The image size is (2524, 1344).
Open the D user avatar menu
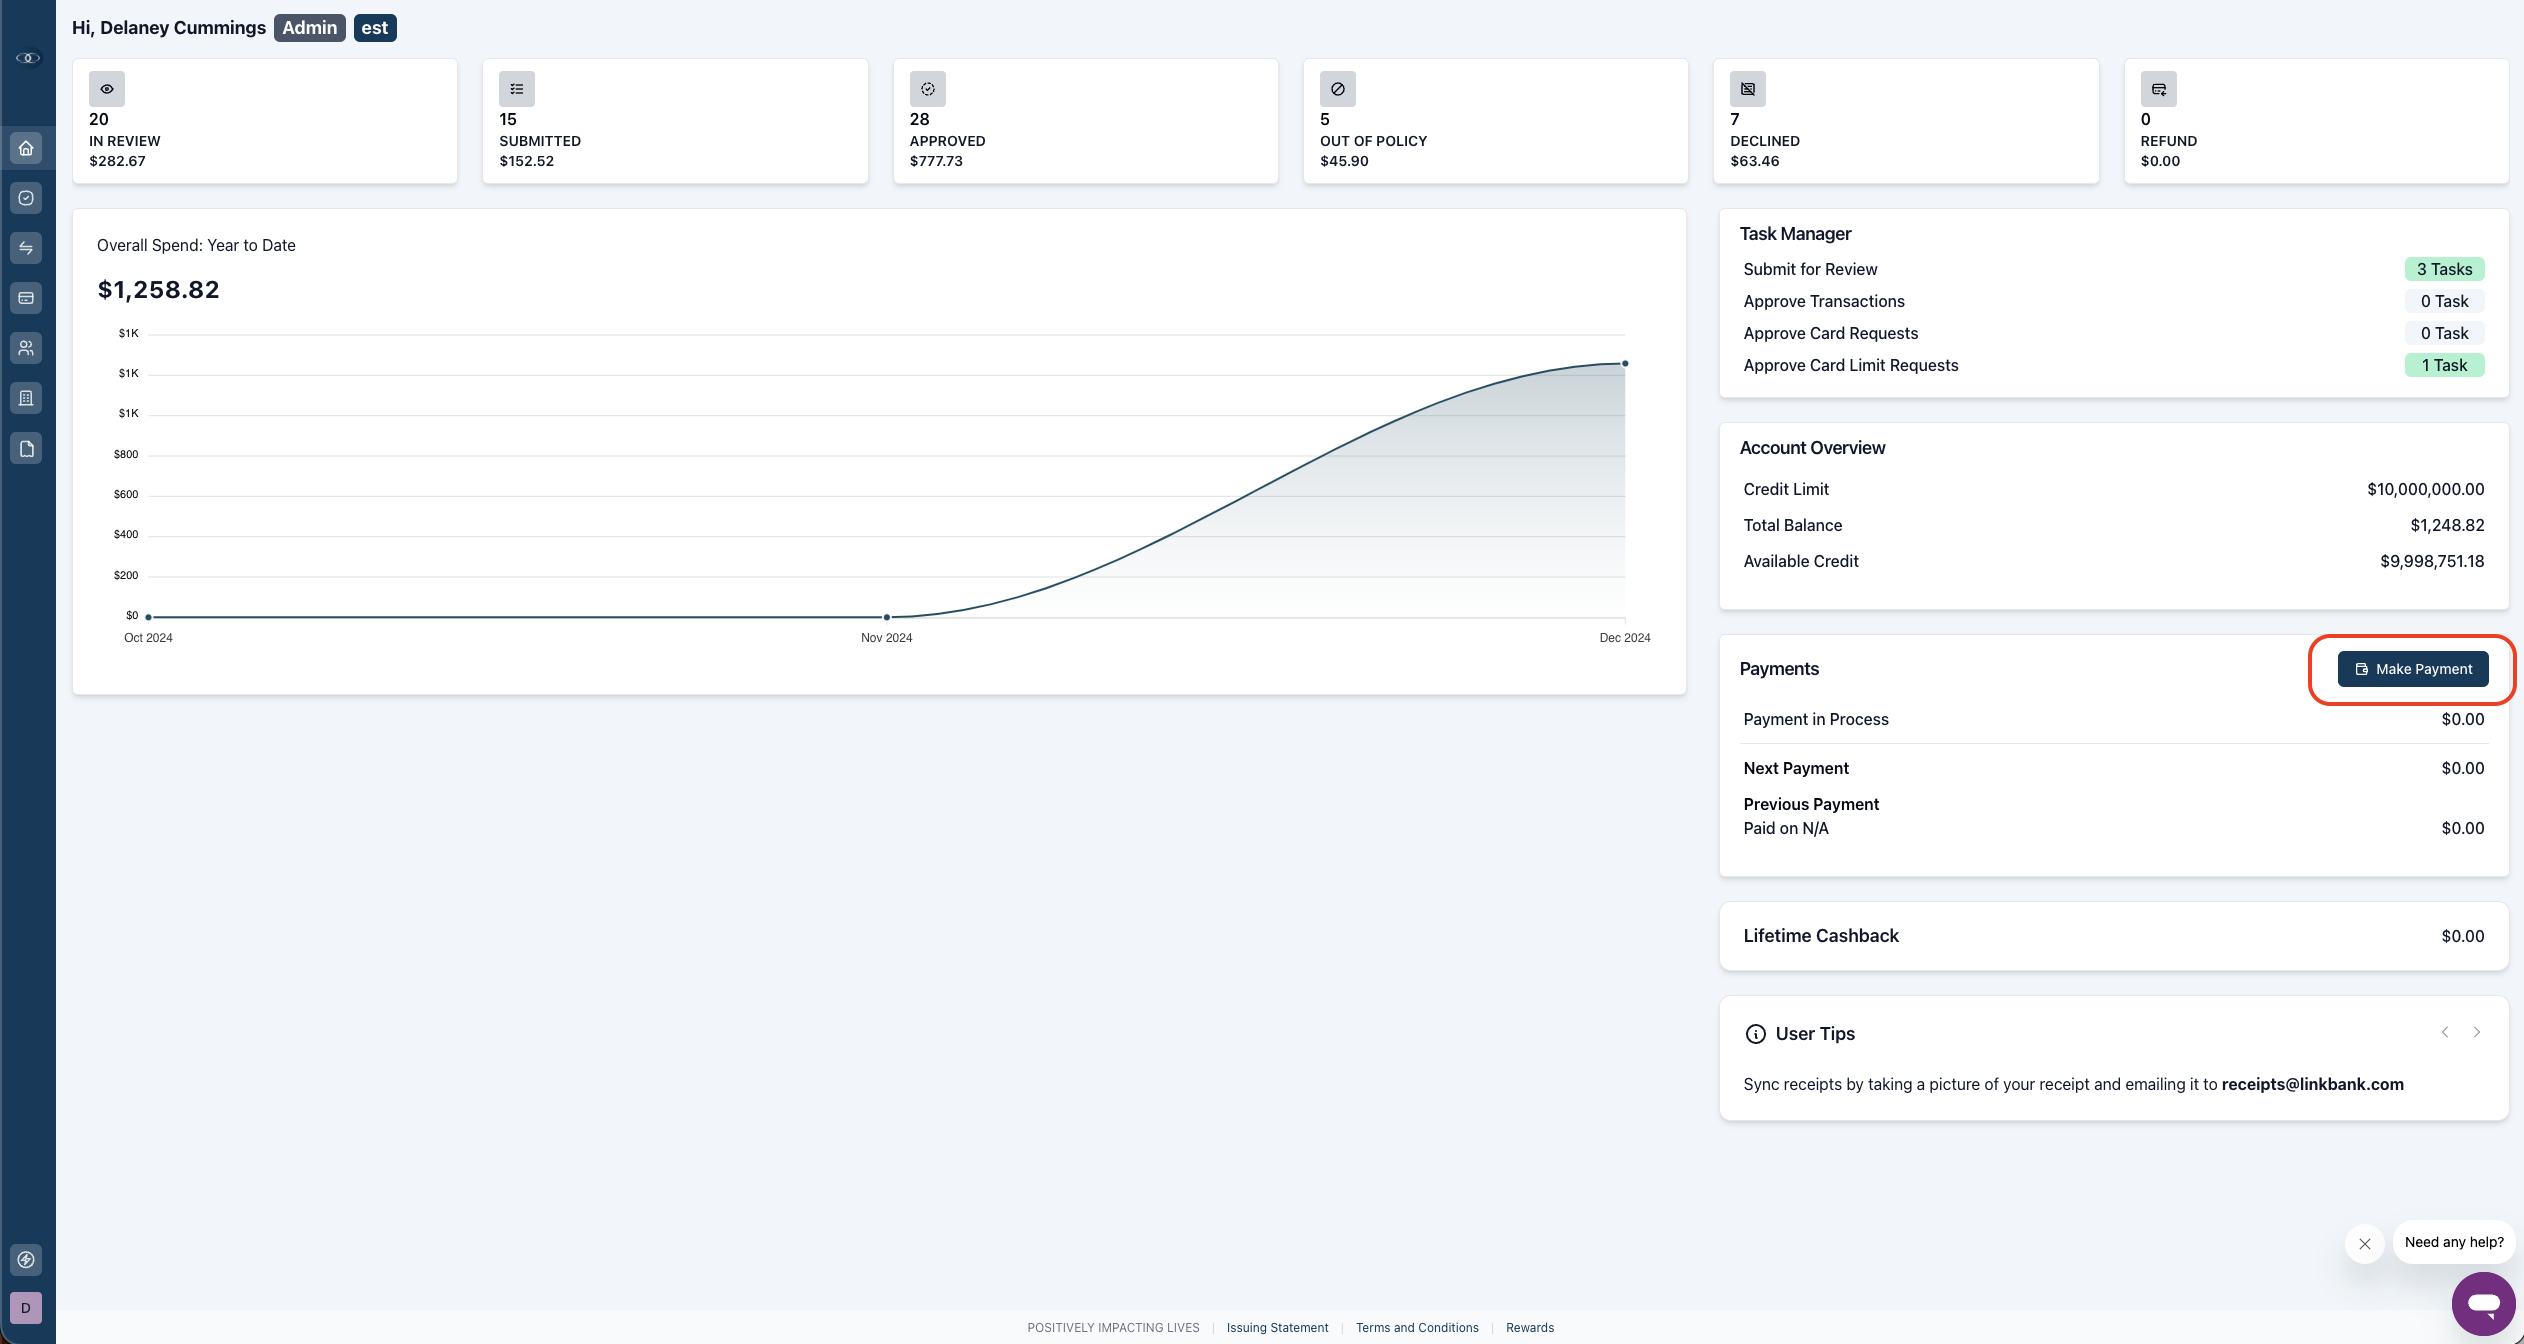coord(26,1307)
